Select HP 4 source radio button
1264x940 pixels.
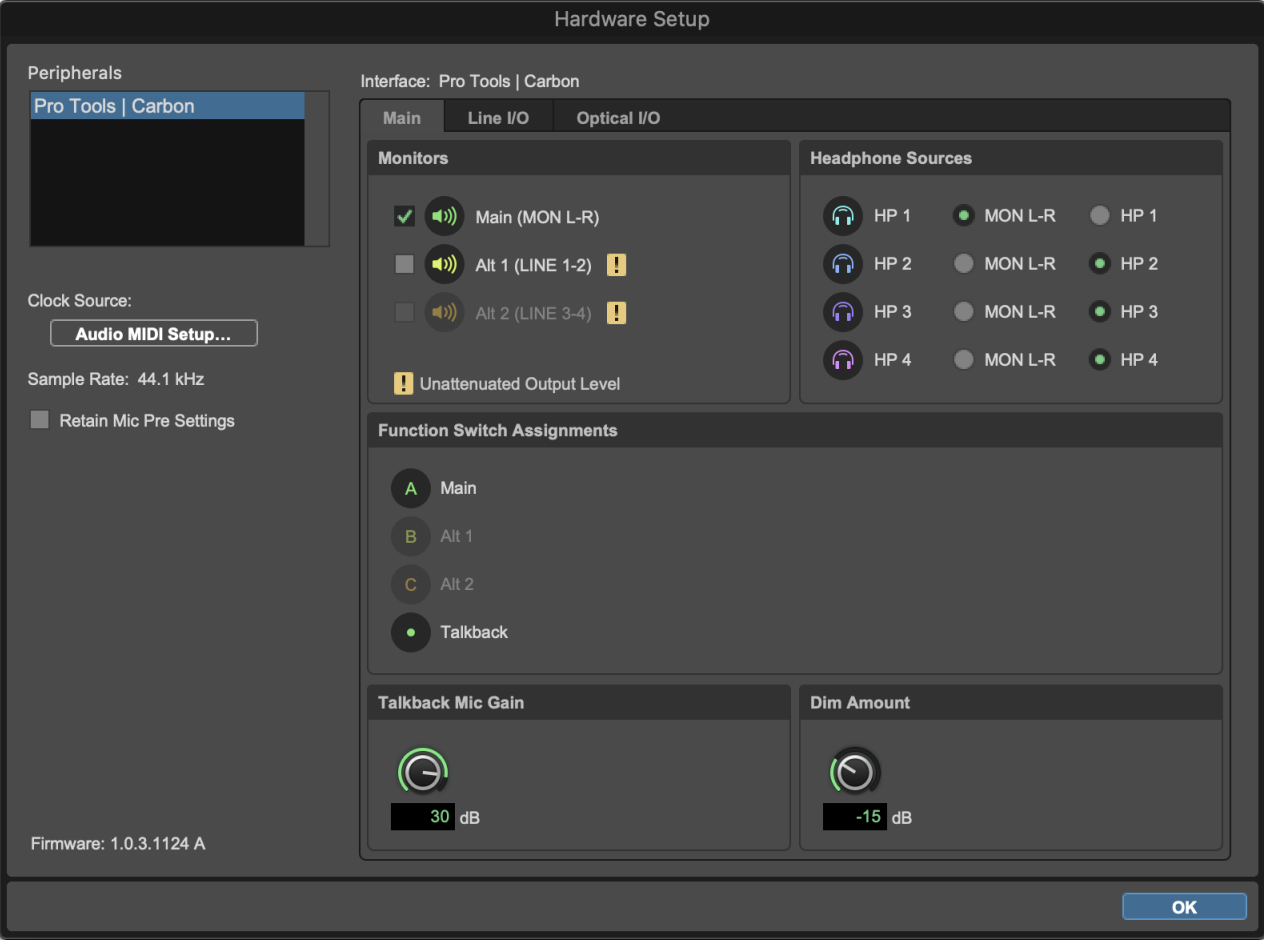pos(1100,359)
